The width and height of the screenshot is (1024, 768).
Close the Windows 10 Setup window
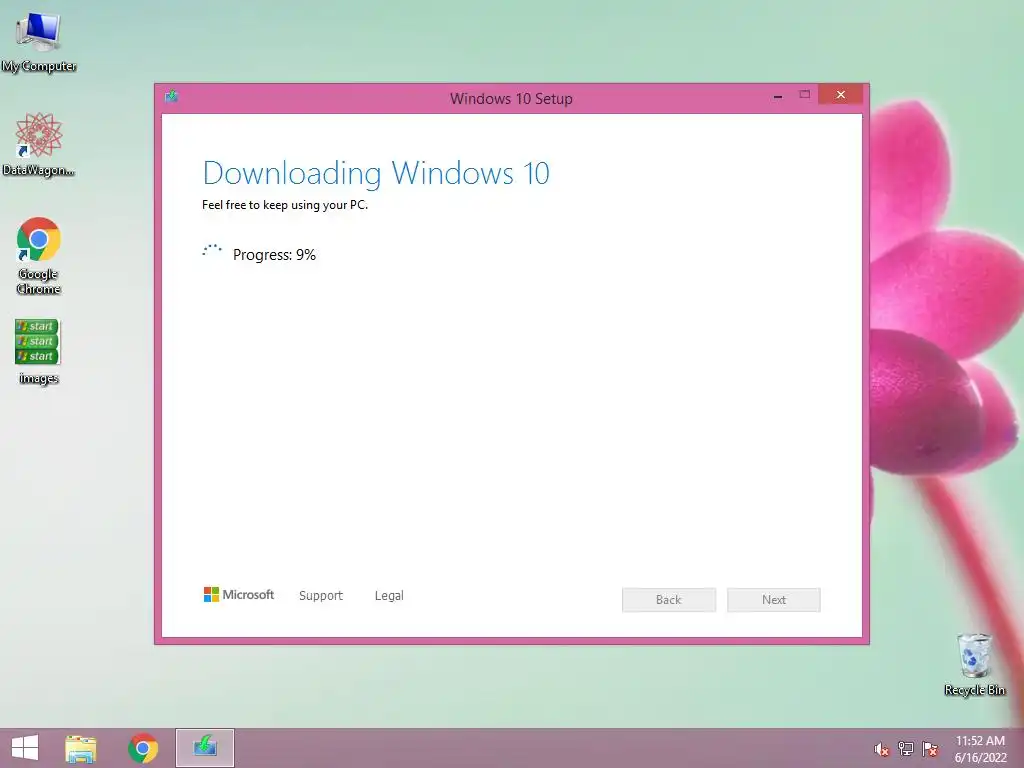tap(840, 95)
